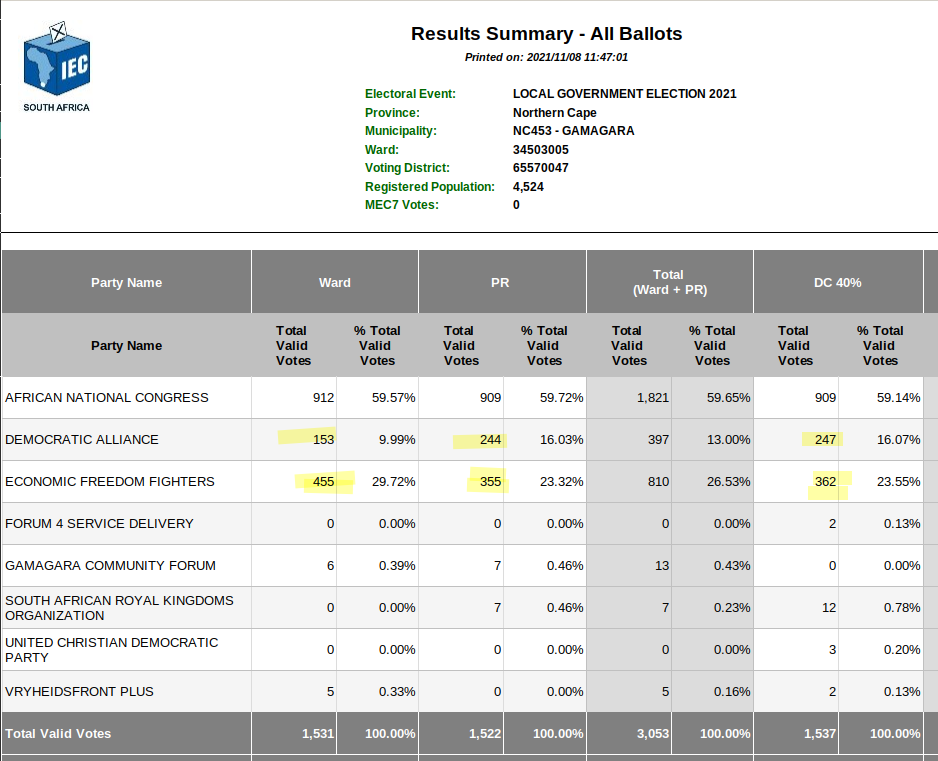Click voting district number 65570047
Screen dimensions: 938x761
(x=541, y=168)
